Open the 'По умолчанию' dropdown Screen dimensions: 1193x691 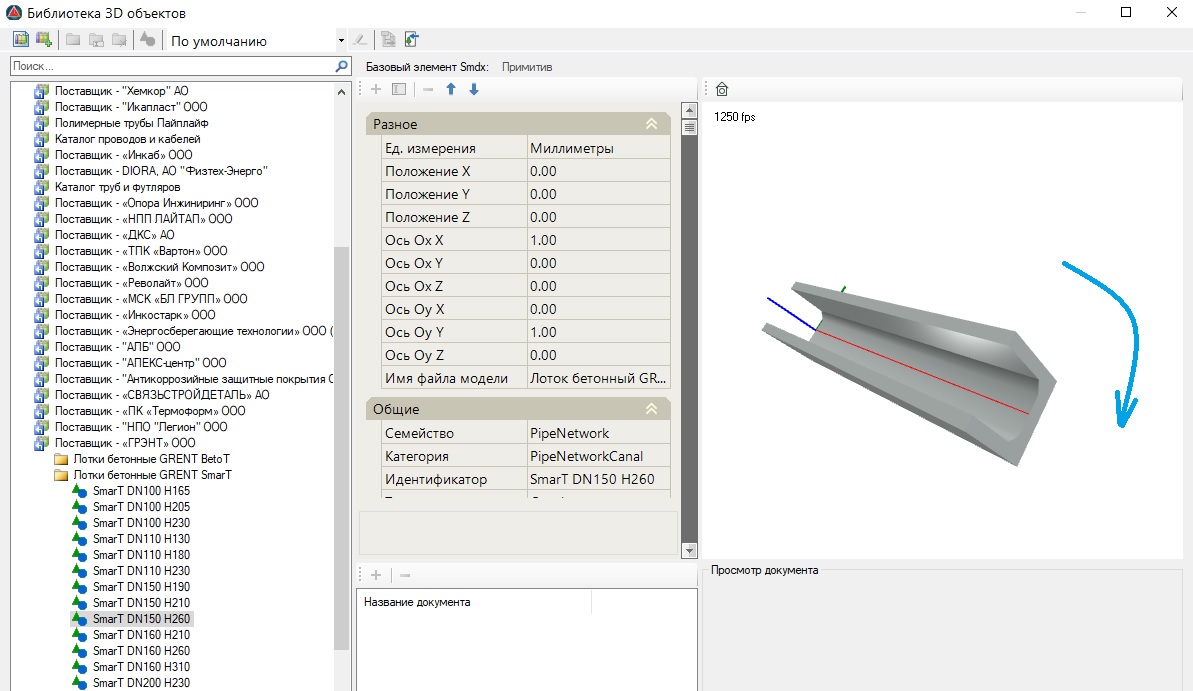tap(341, 41)
